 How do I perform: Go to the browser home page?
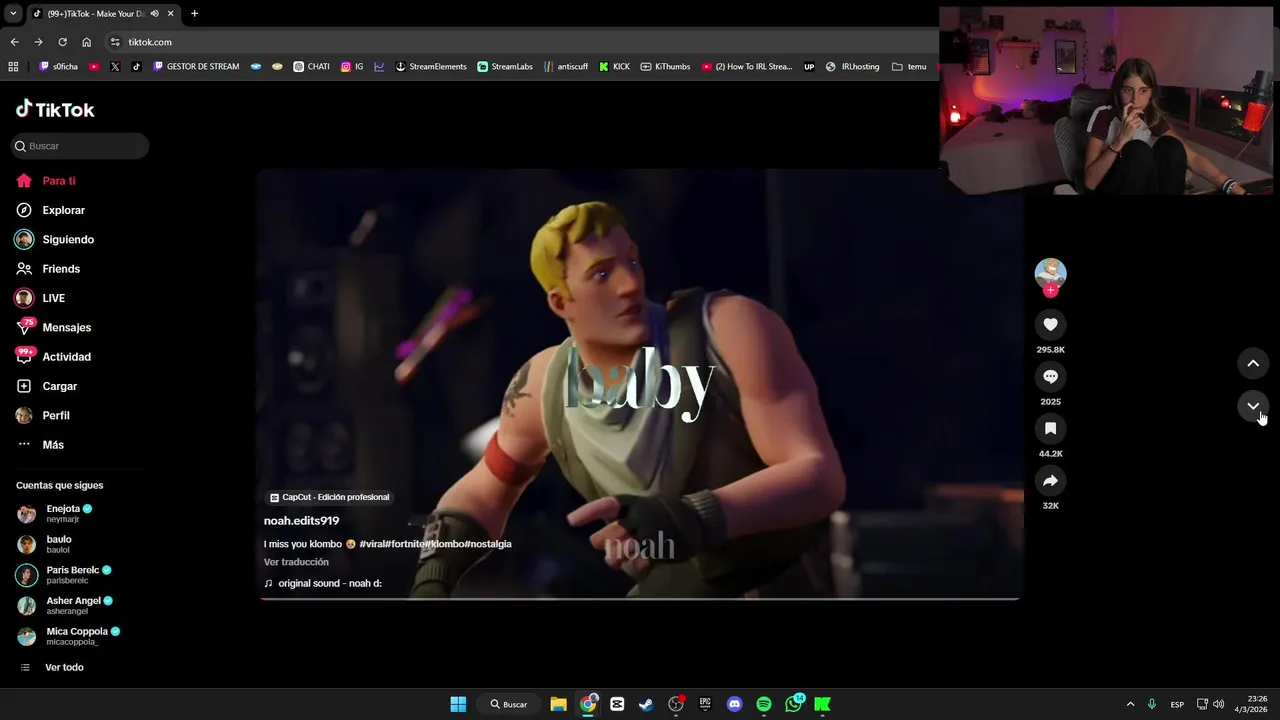pyautogui.click(x=87, y=42)
